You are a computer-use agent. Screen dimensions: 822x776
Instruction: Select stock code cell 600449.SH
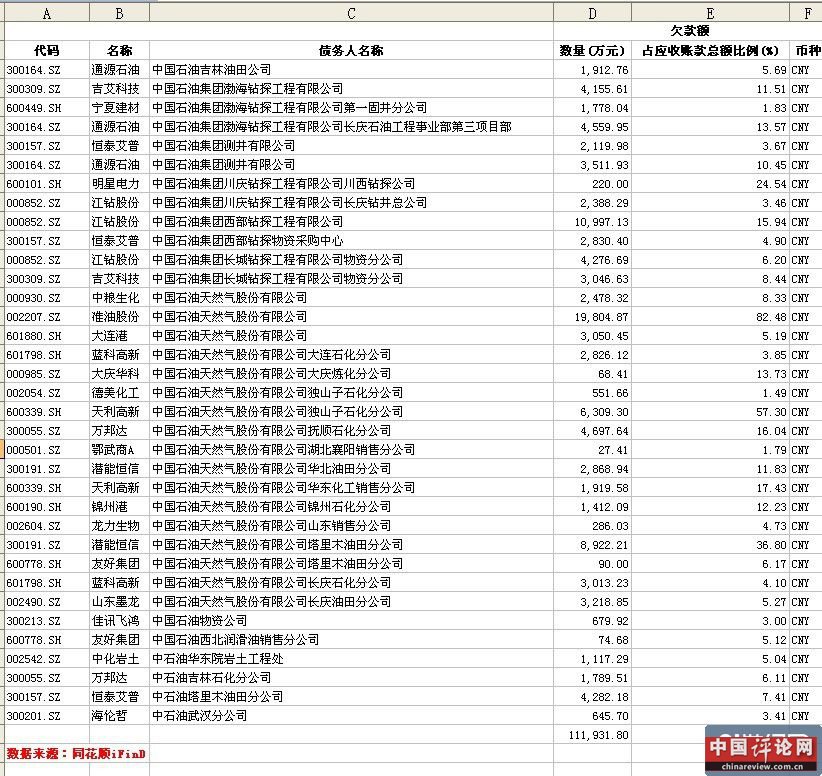47,107
